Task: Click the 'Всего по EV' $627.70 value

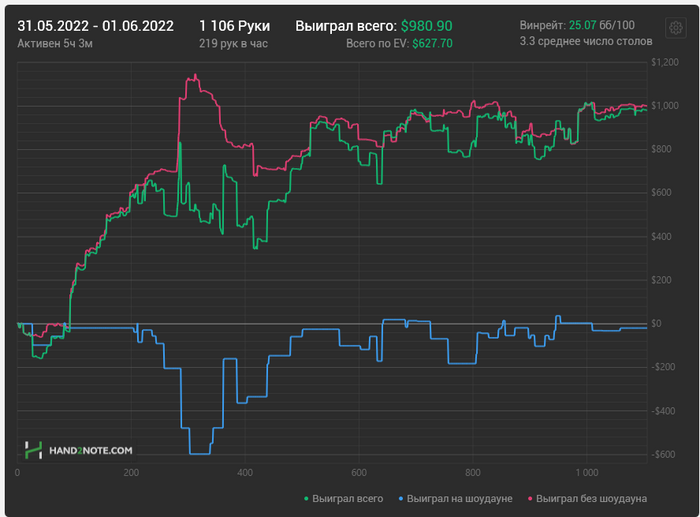Action: click(426, 44)
